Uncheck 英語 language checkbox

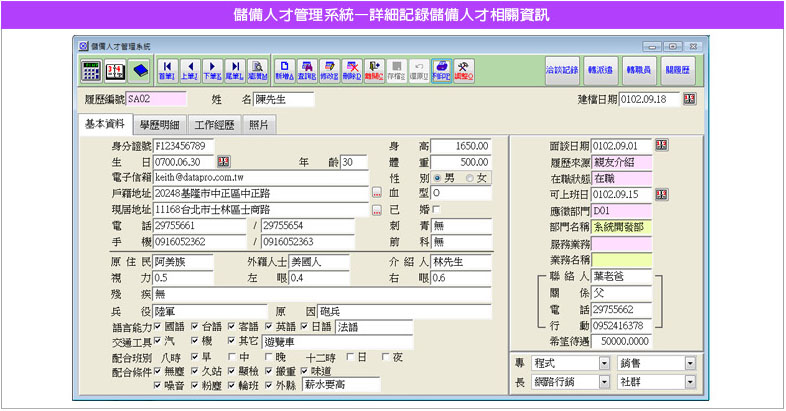coord(269,326)
